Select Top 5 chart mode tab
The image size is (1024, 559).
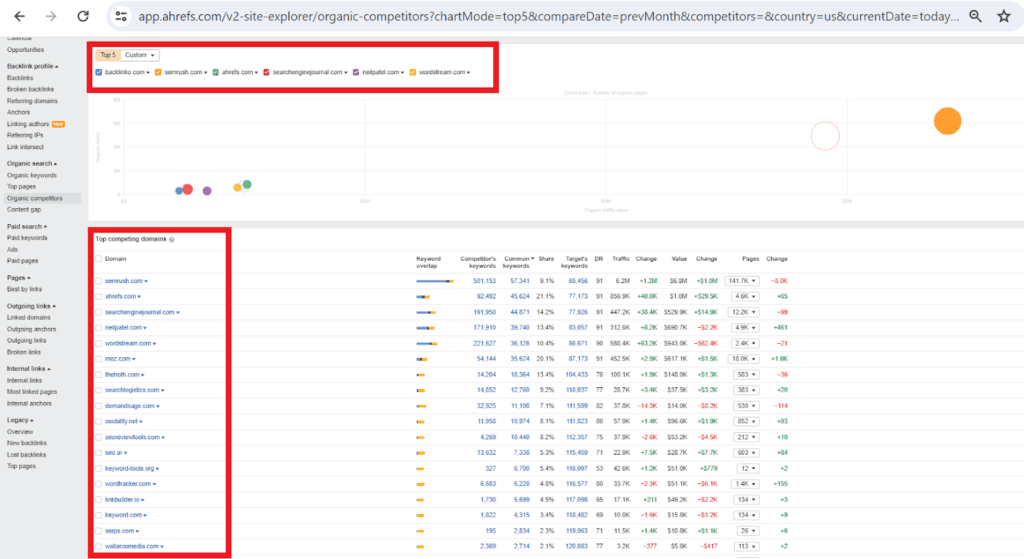pos(108,56)
